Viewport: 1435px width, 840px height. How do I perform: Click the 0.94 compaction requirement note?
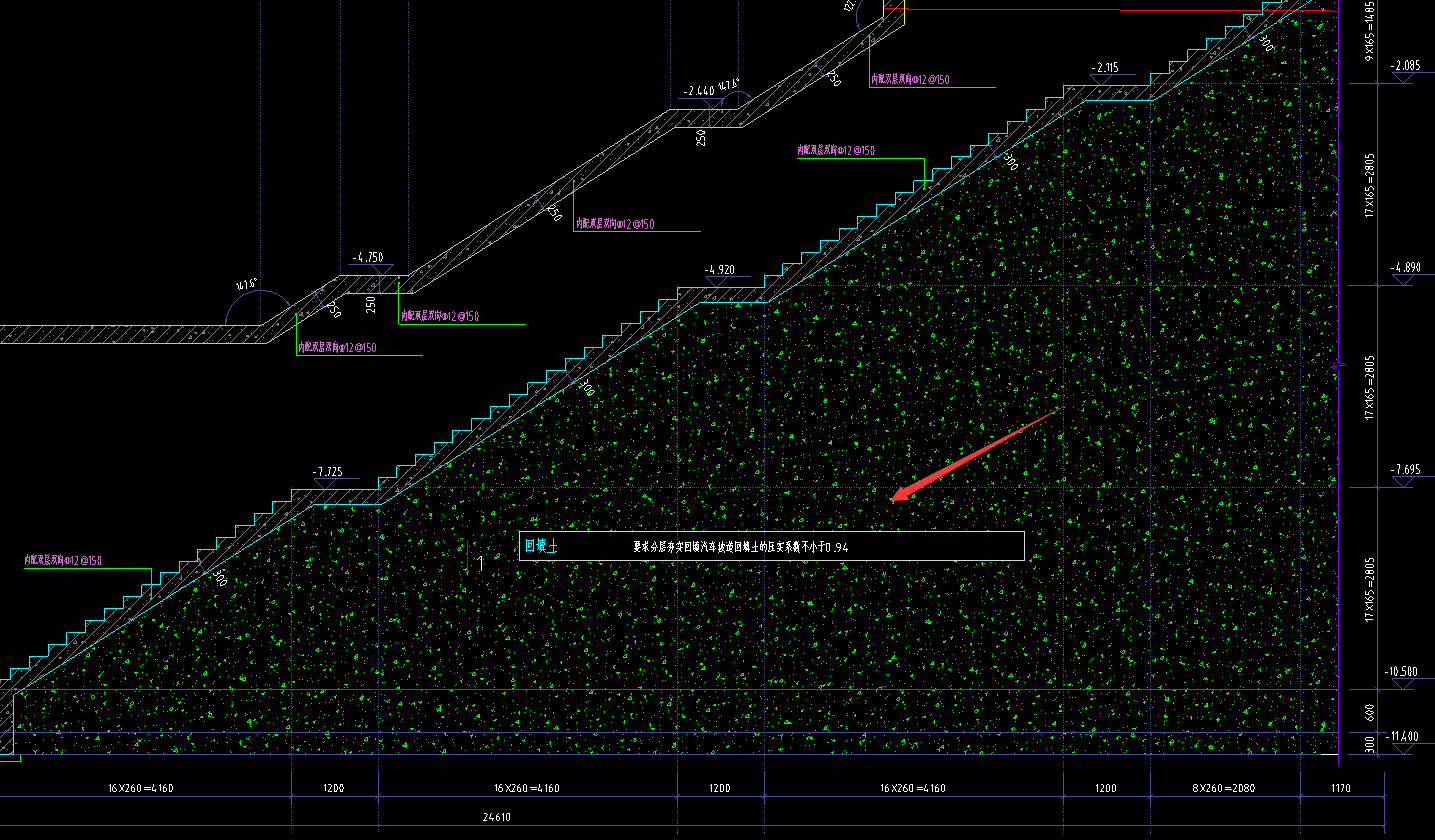tap(741, 547)
